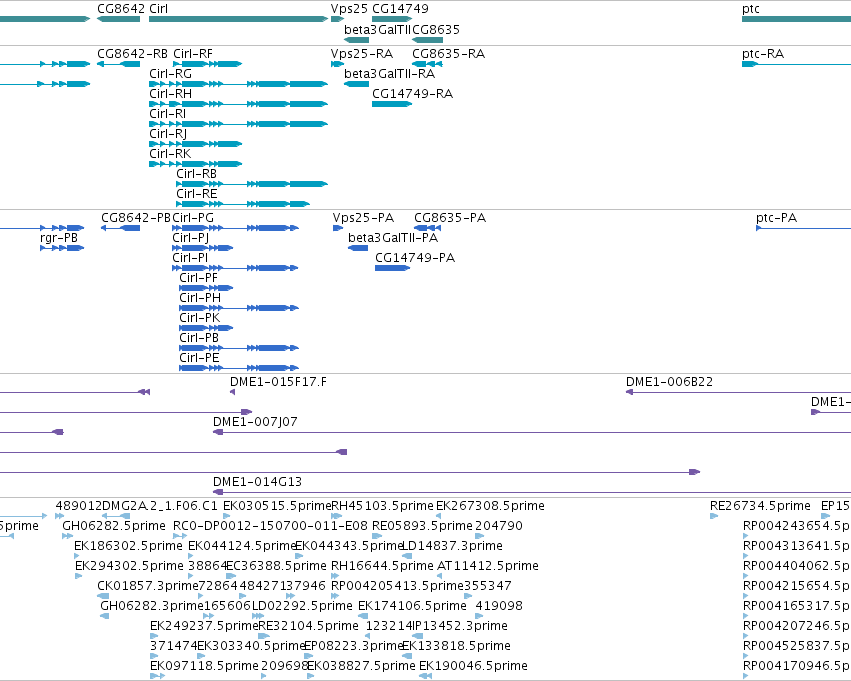Select the Cirl-PI protein label

click(x=190, y=258)
